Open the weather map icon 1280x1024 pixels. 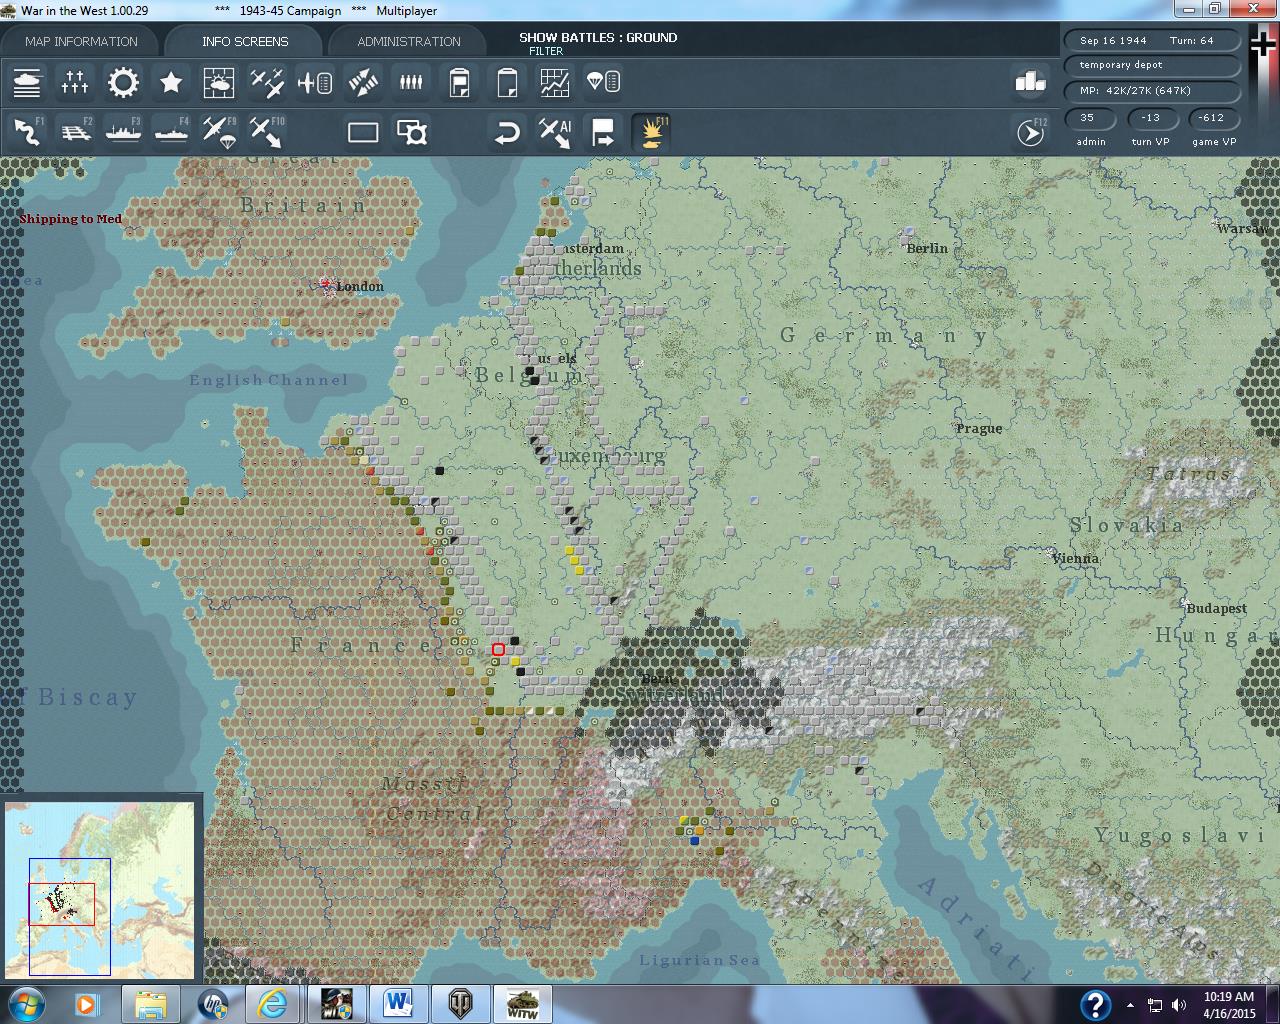(219, 82)
